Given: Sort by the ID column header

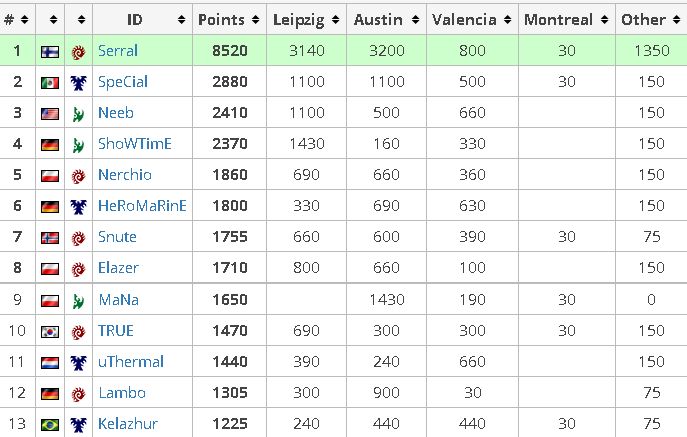Looking at the screenshot, I should 142,20.
